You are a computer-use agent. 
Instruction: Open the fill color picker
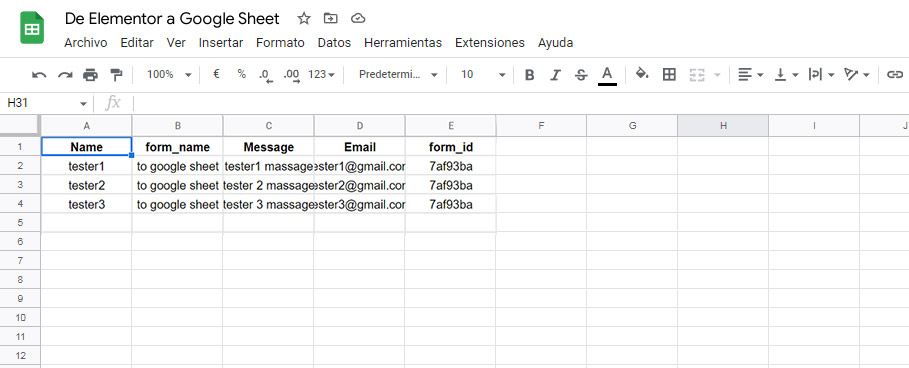[642, 74]
